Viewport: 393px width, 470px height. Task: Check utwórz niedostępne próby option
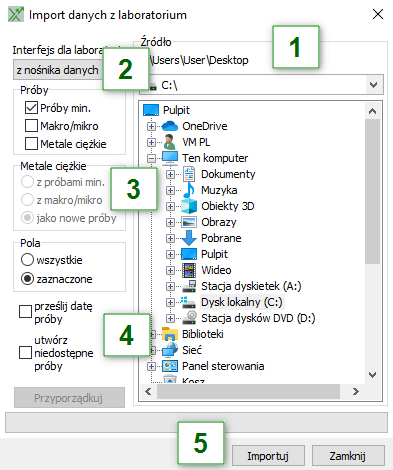25,352
